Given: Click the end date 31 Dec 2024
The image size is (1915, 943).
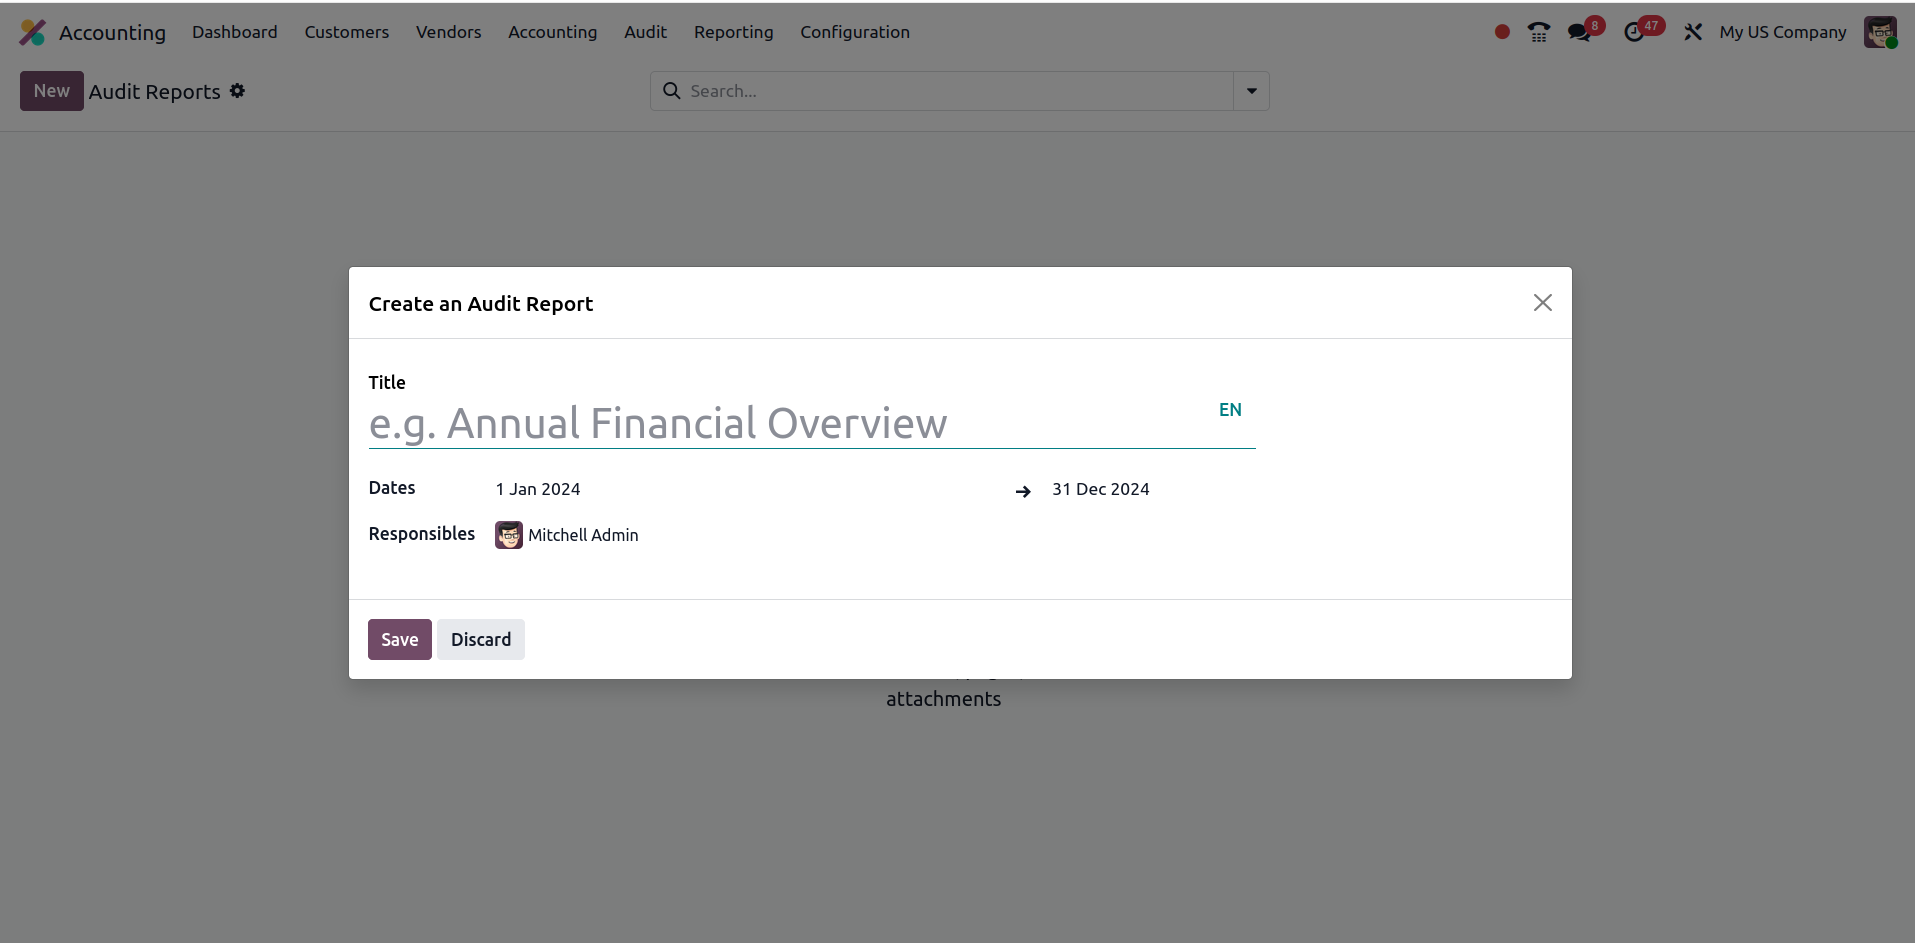Looking at the screenshot, I should coord(1100,489).
